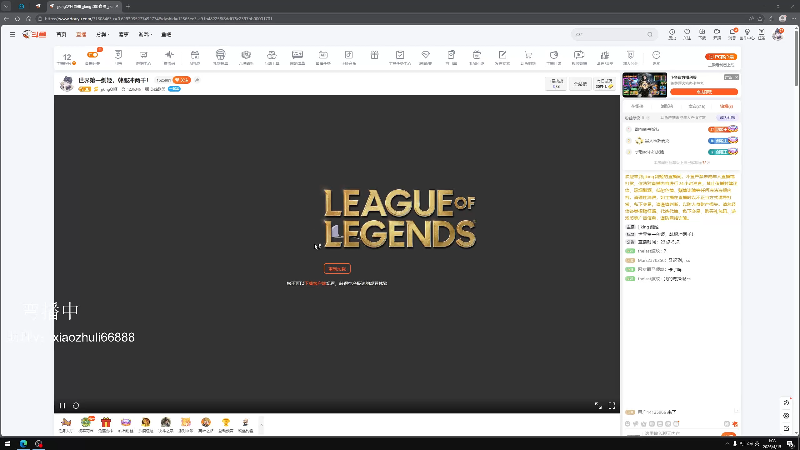Send the chat with the orange send button
This screenshot has width=800, height=450.
[729, 434]
